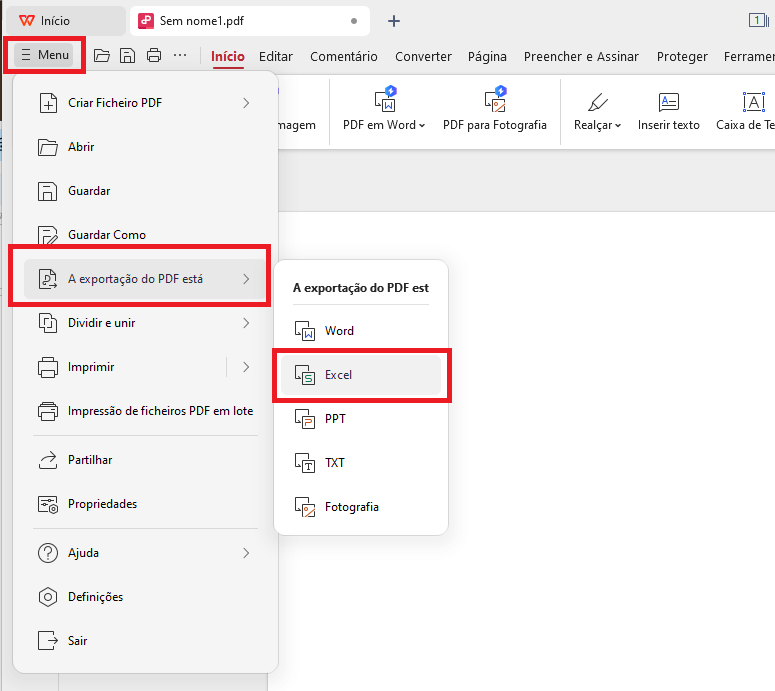The image size is (775, 691).
Task: Open Definições from the menu
Action: pyautogui.click(x=145, y=597)
